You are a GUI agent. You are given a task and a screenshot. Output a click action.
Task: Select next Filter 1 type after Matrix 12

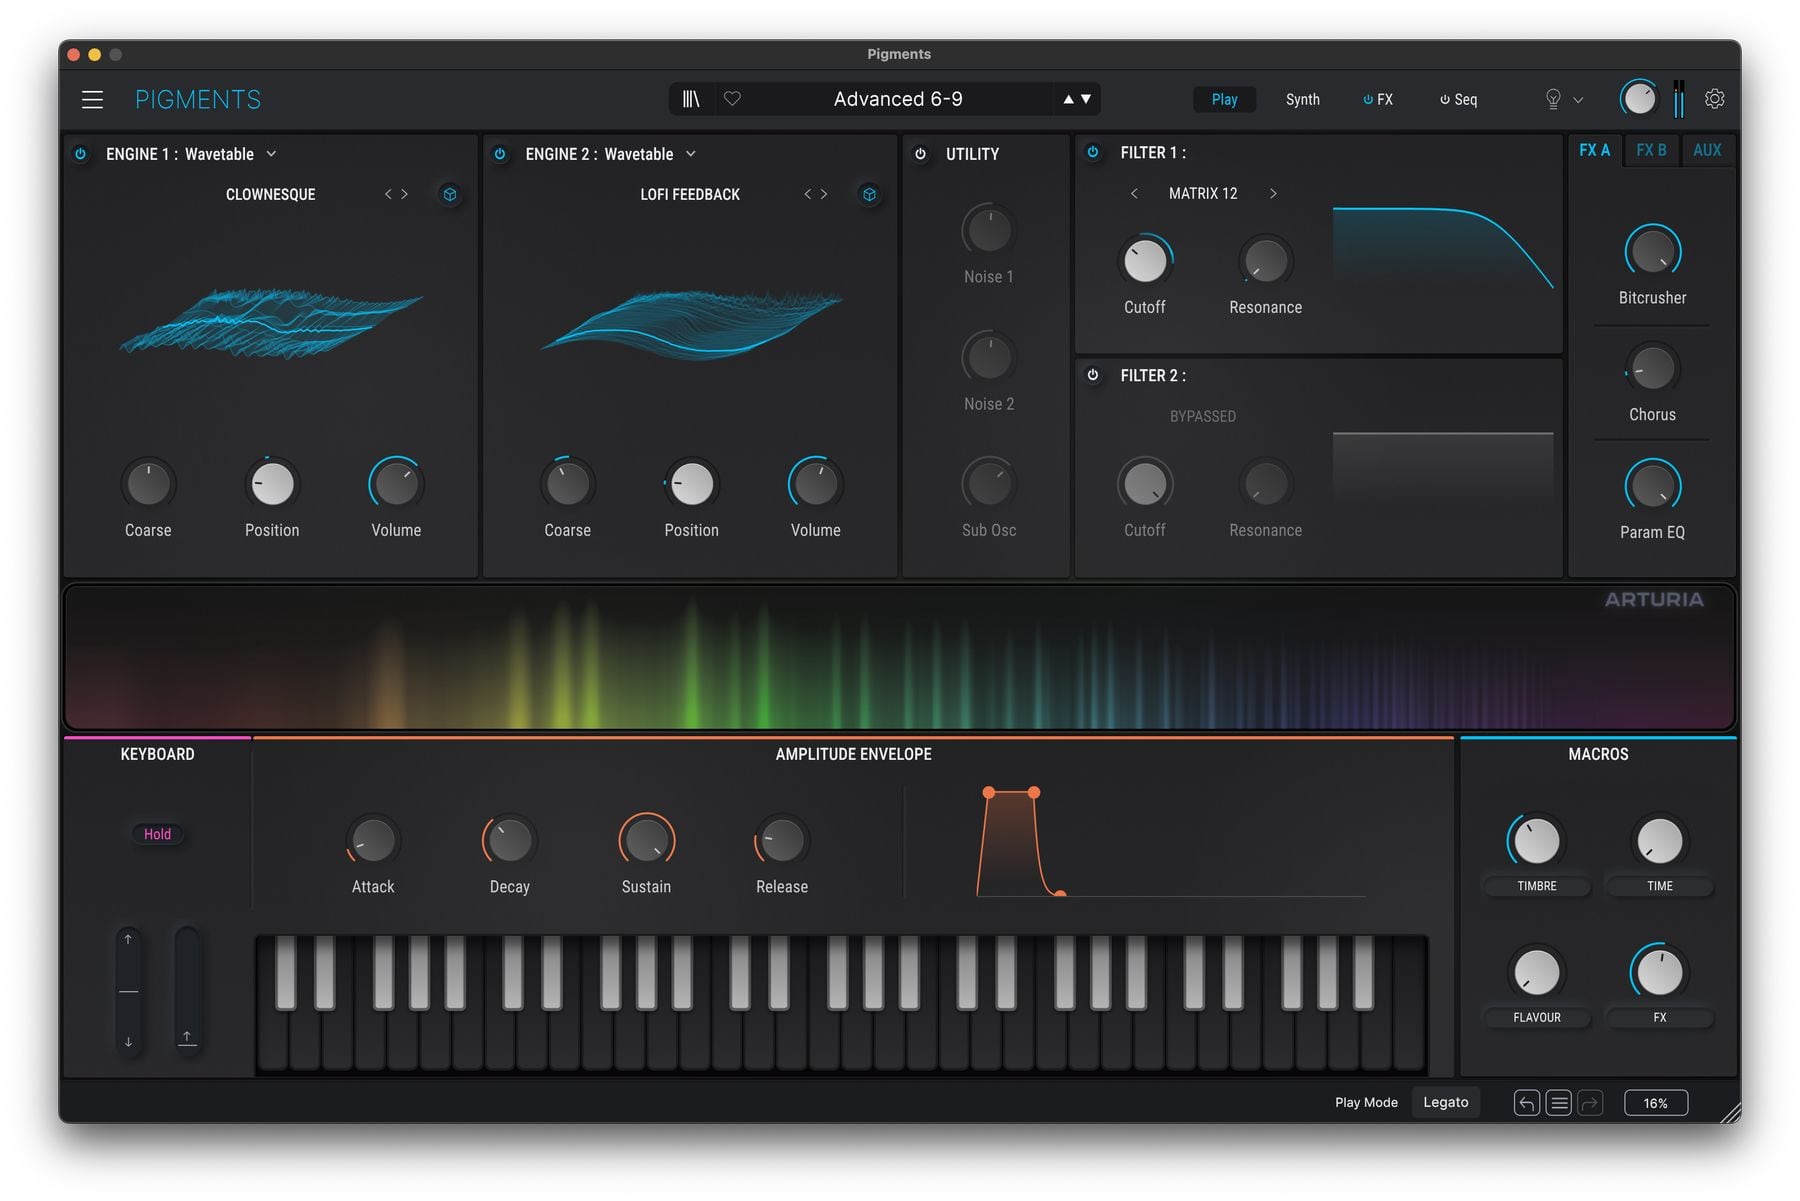(x=1273, y=193)
